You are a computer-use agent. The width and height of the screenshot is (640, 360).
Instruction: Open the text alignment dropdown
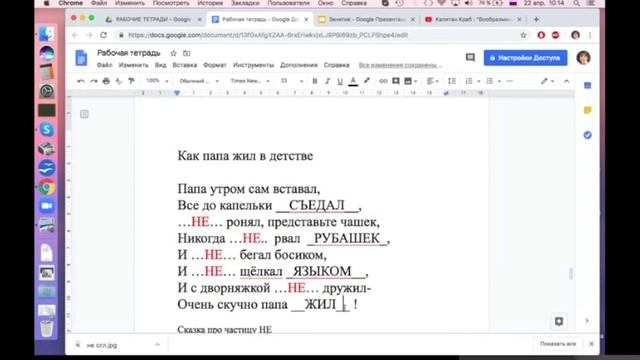(x=432, y=81)
